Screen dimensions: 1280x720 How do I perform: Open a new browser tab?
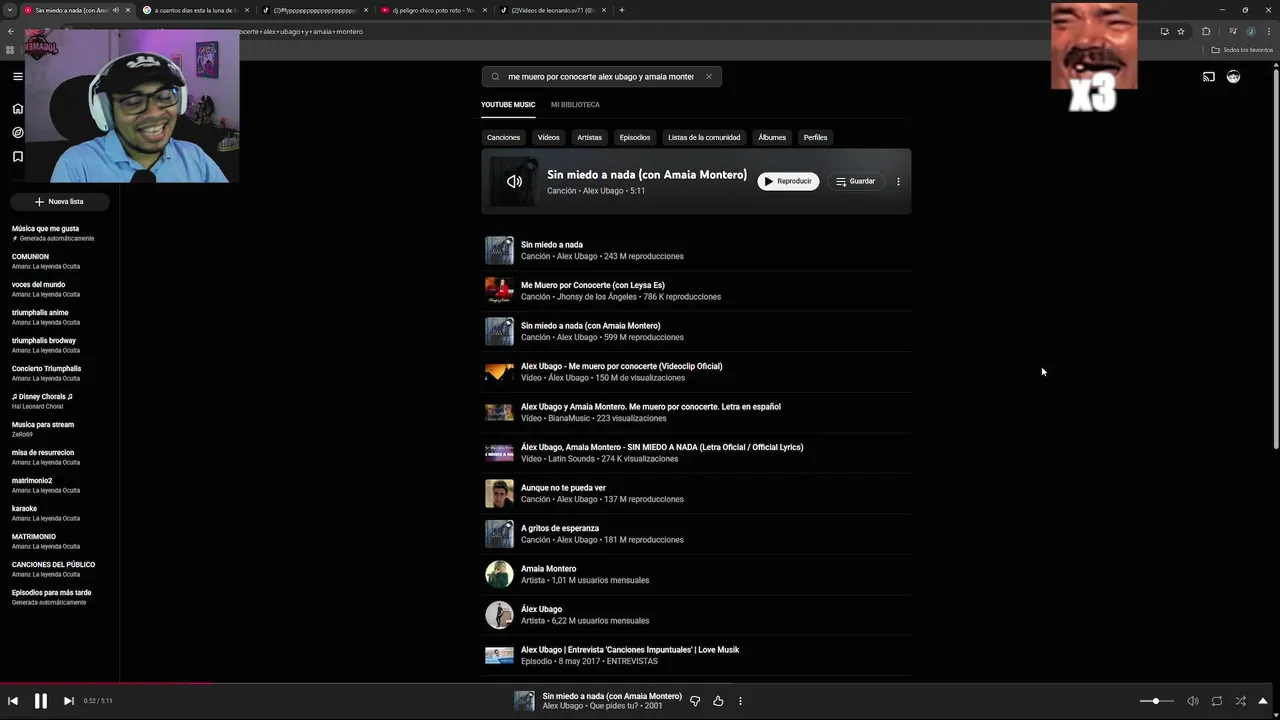[622, 10]
